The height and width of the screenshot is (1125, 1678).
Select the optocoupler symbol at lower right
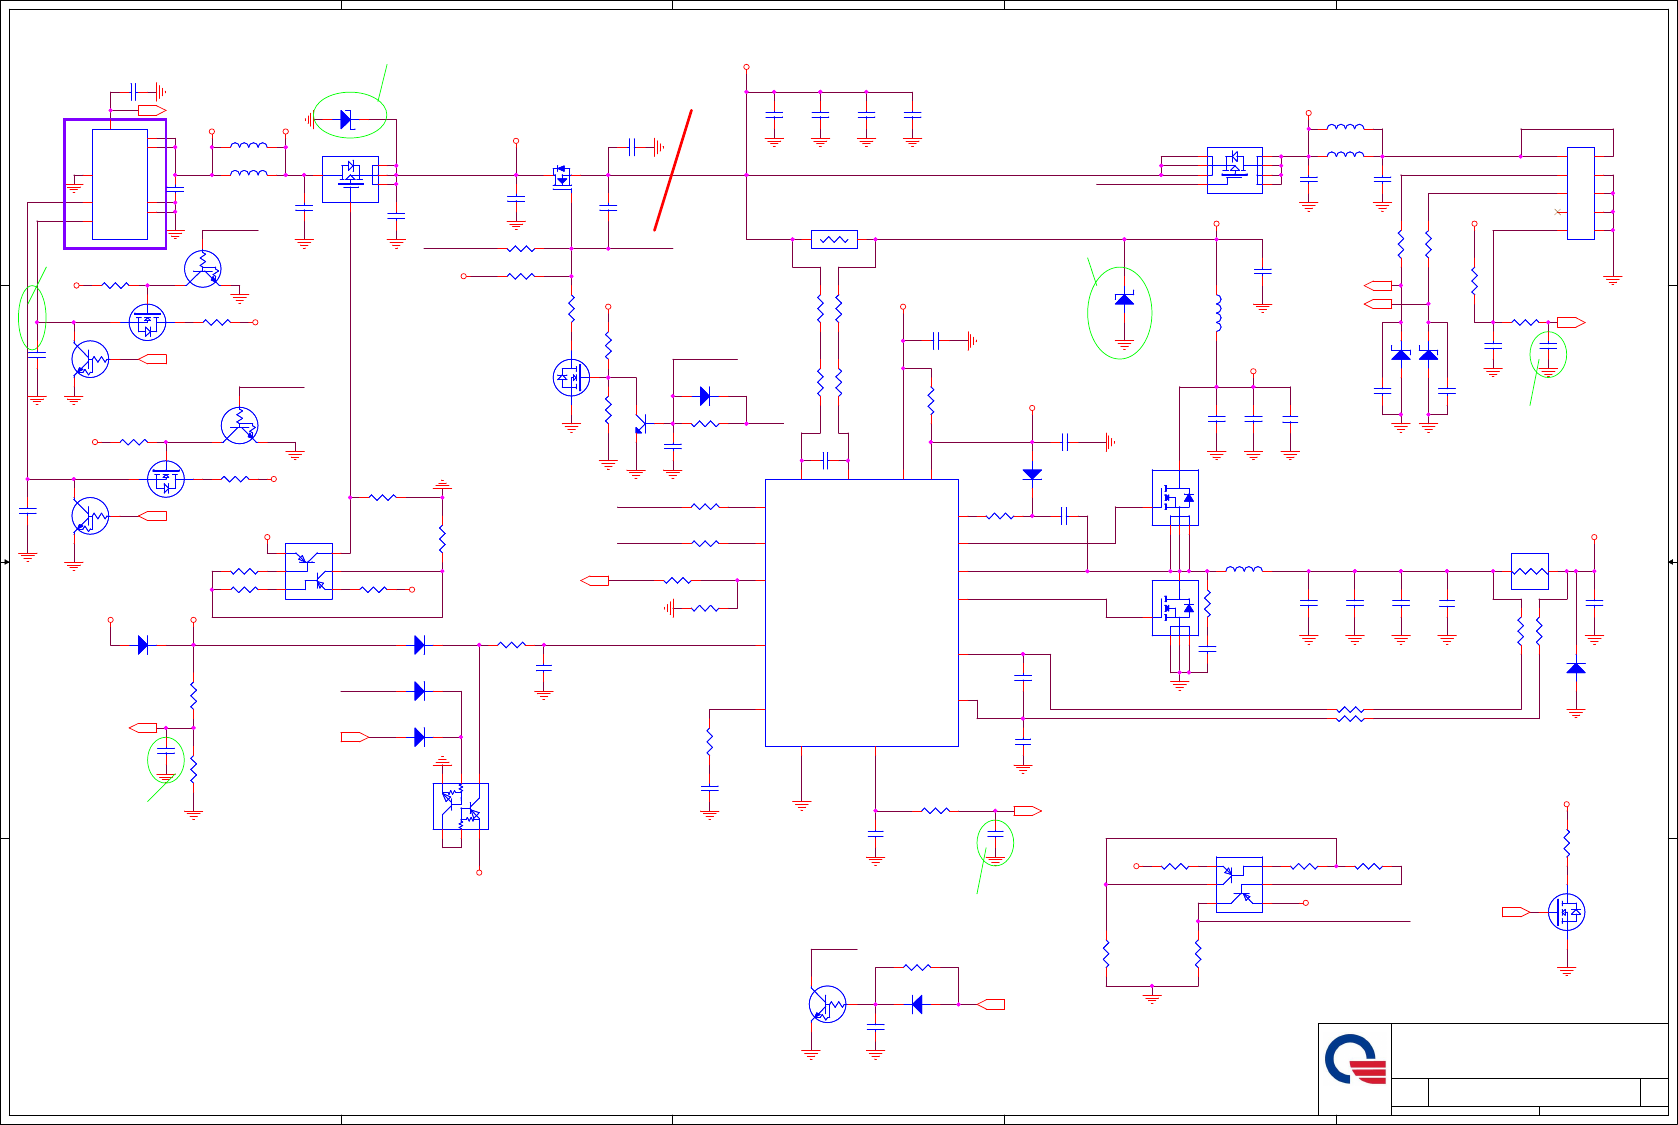(x=1239, y=885)
